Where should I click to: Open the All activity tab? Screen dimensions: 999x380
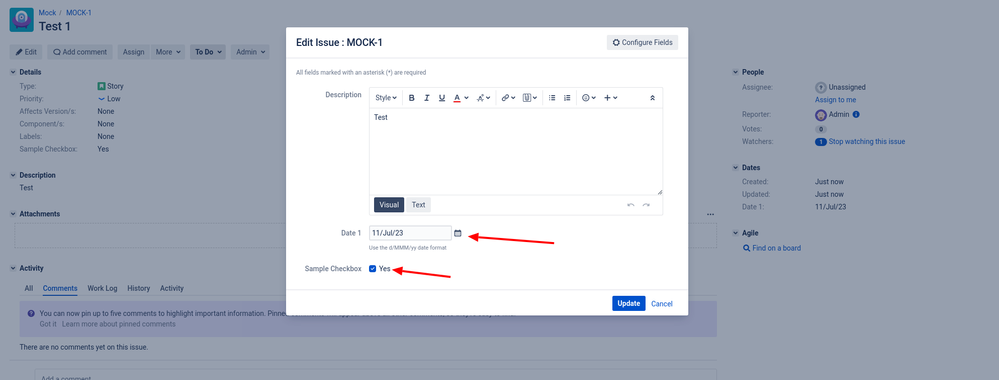(29, 288)
